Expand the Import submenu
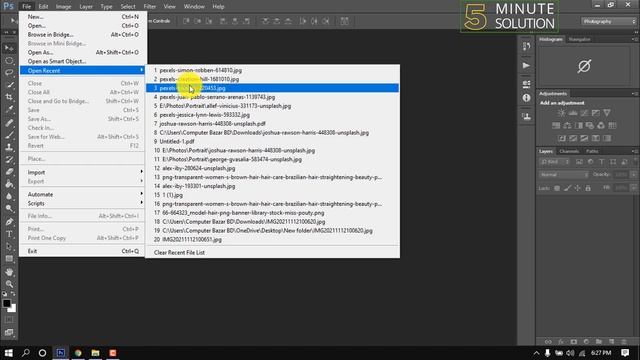Image resolution: width=640 pixels, height=360 pixels. 82,172
